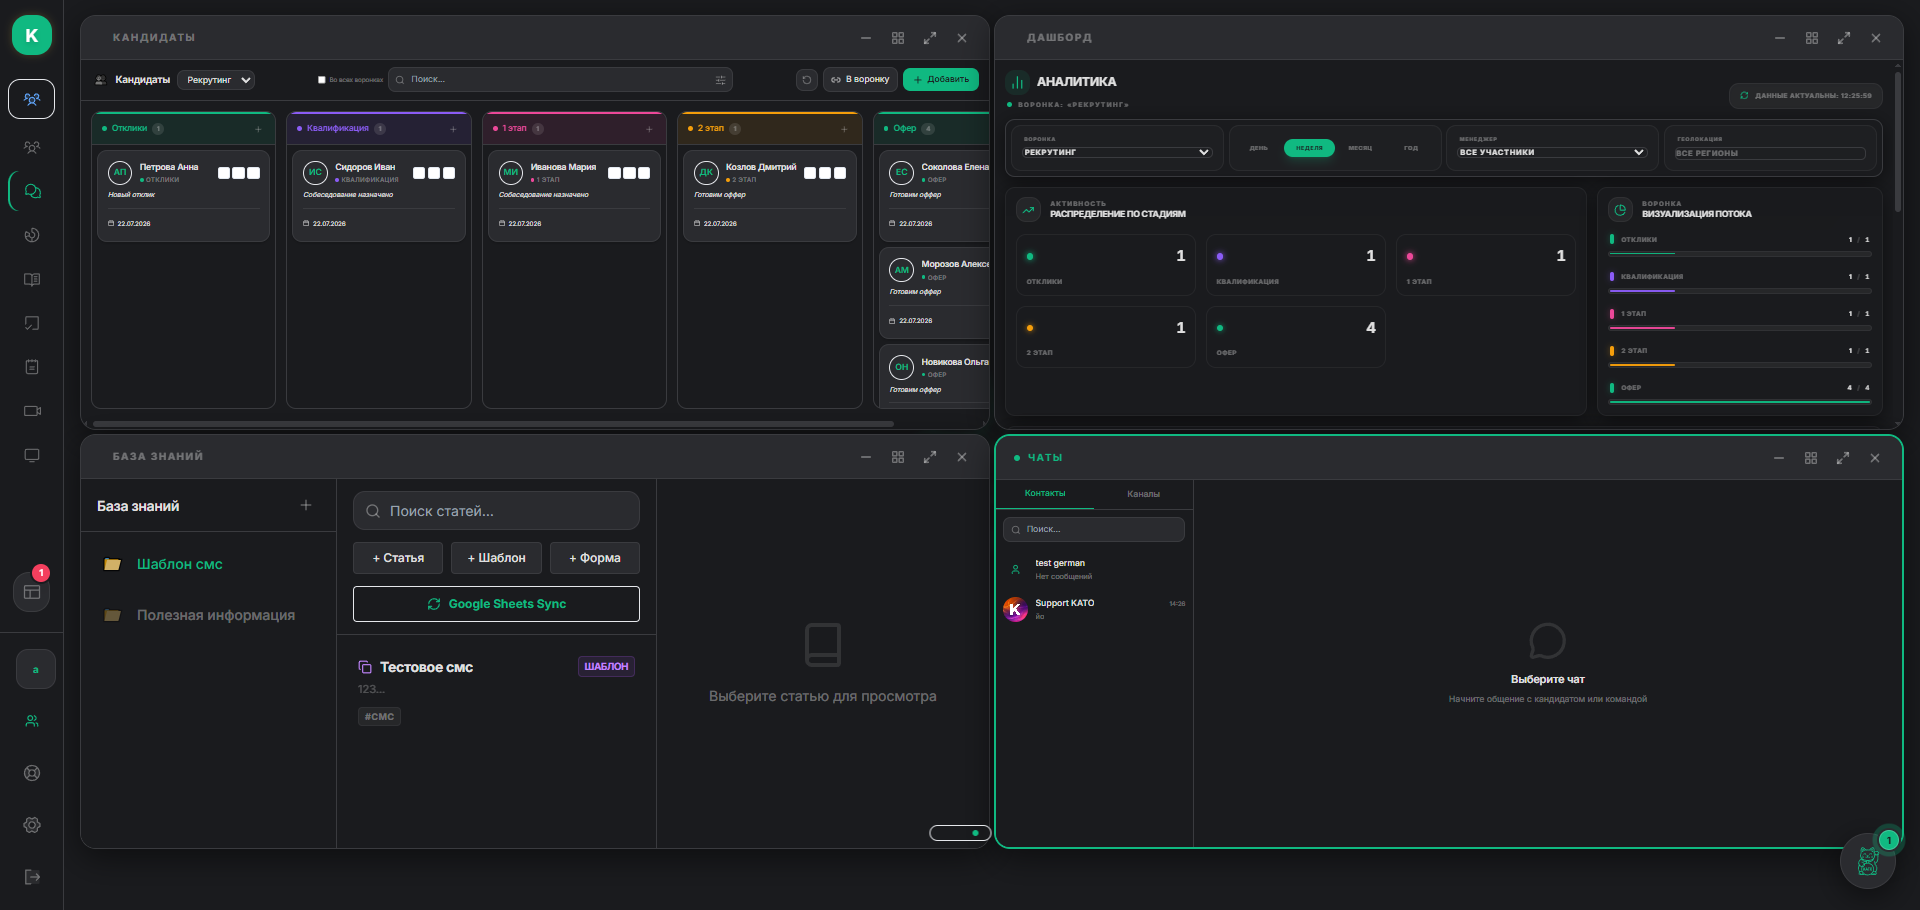This screenshot has width=1920, height=910.
Task: Click the refresh icon in Candidates toolbar
Action: point(807,80)
